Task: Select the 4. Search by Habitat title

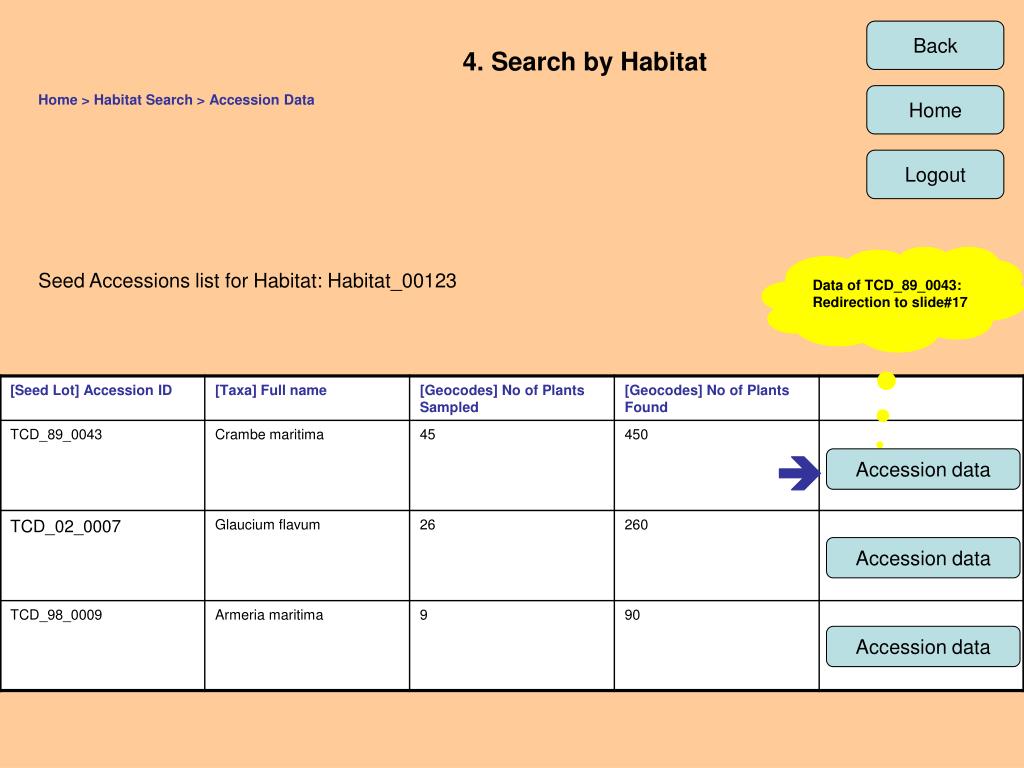Action: pos(584,61)
